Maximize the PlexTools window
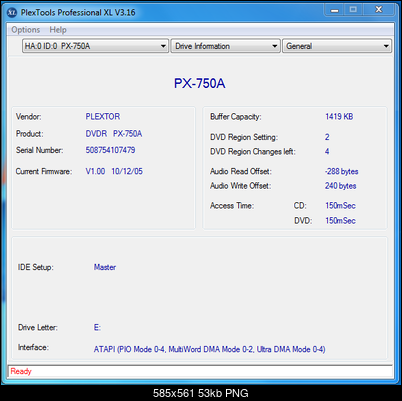 coord(354,10)
